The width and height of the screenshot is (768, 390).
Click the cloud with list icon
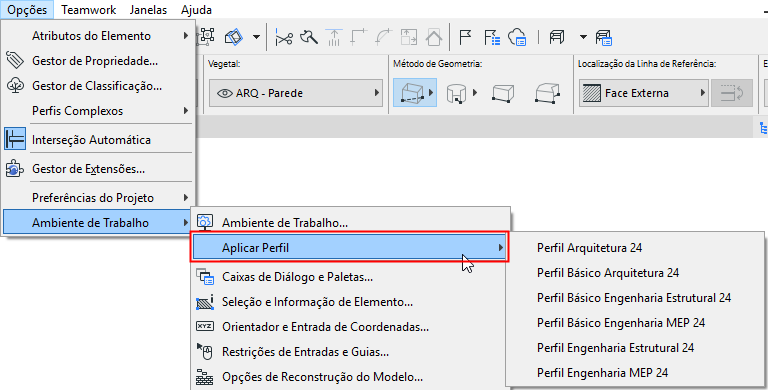(x=517, y=37)
